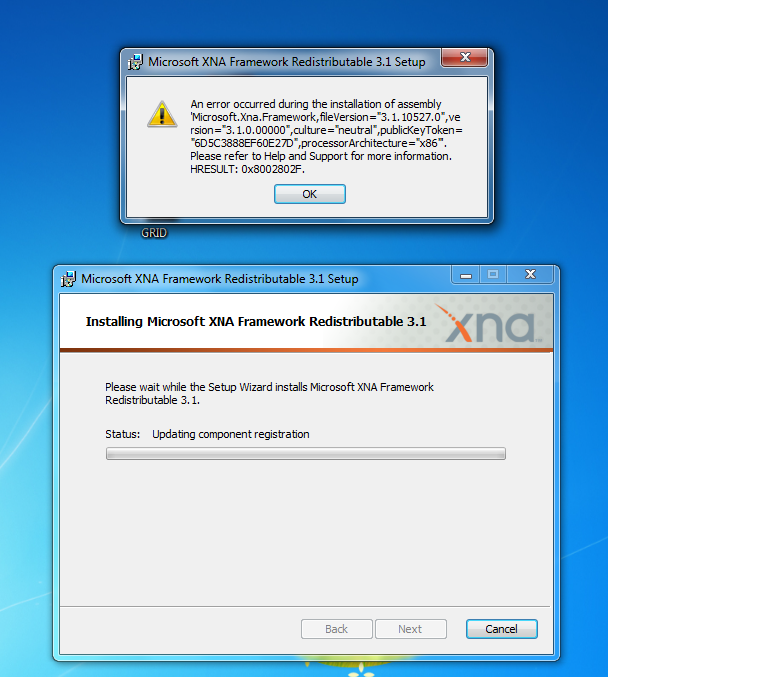The height and width of the screenshot is (677, 768).
Task: Click the greyed-out Next button
Action: coord(410,629)
